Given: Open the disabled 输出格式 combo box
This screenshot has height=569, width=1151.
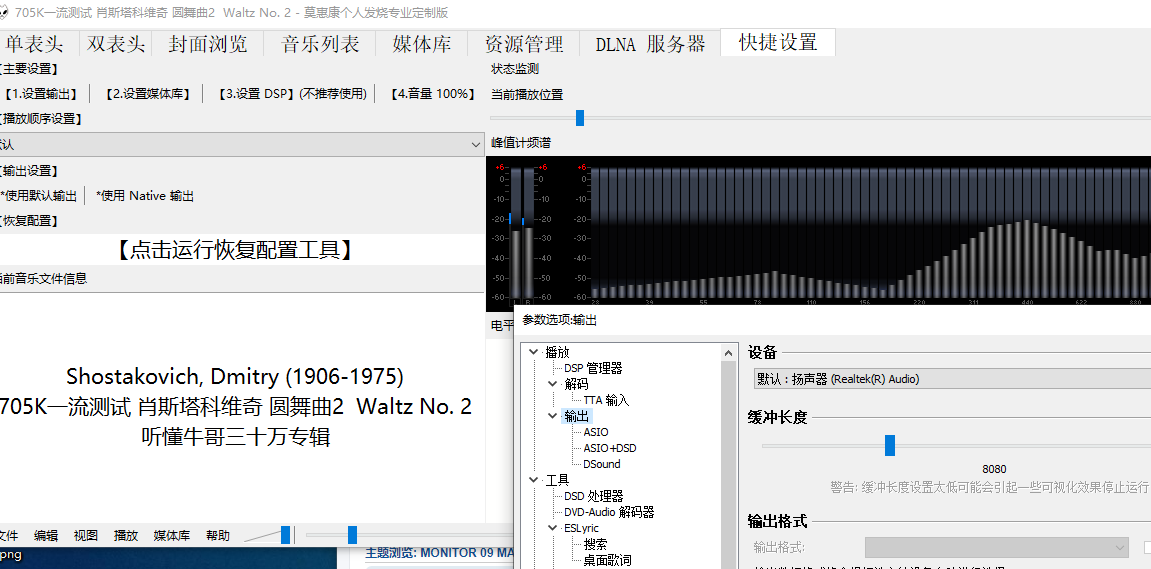Looking at the screenshot, I should (x=996, y=547).
